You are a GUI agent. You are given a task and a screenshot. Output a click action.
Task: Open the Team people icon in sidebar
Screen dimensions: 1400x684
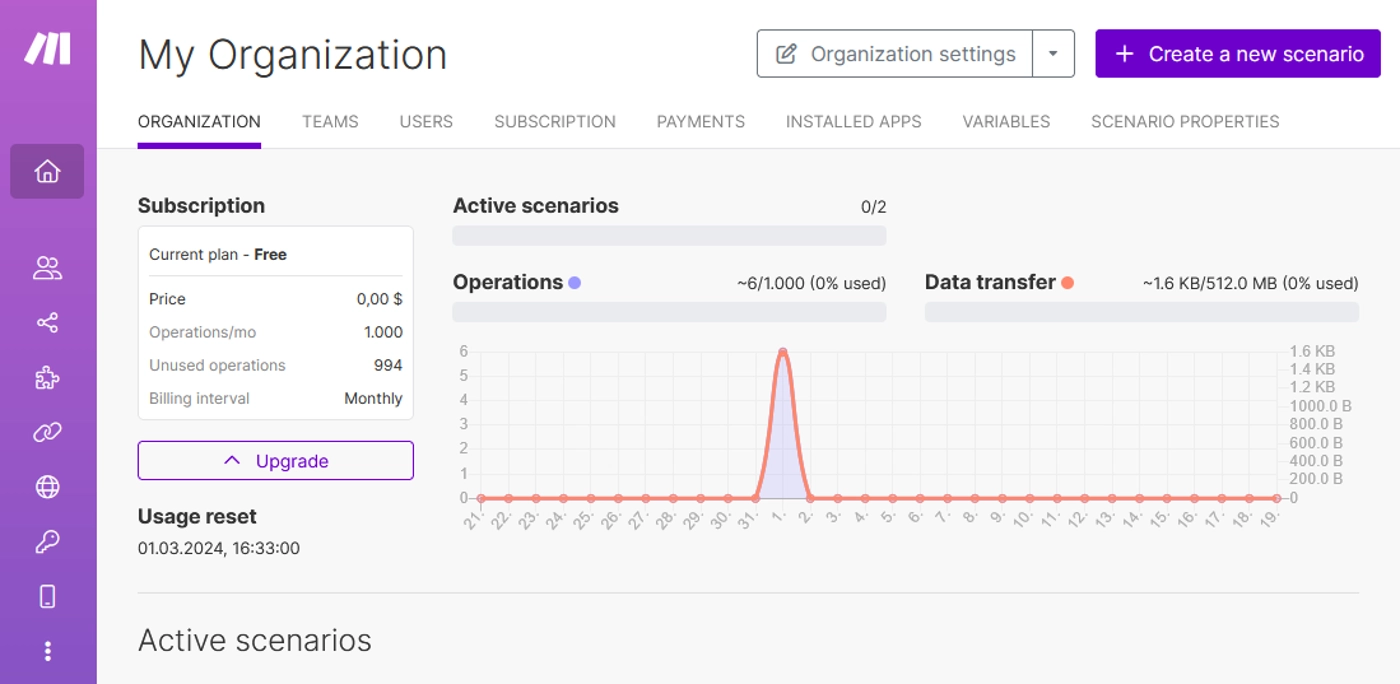point(47,268)
